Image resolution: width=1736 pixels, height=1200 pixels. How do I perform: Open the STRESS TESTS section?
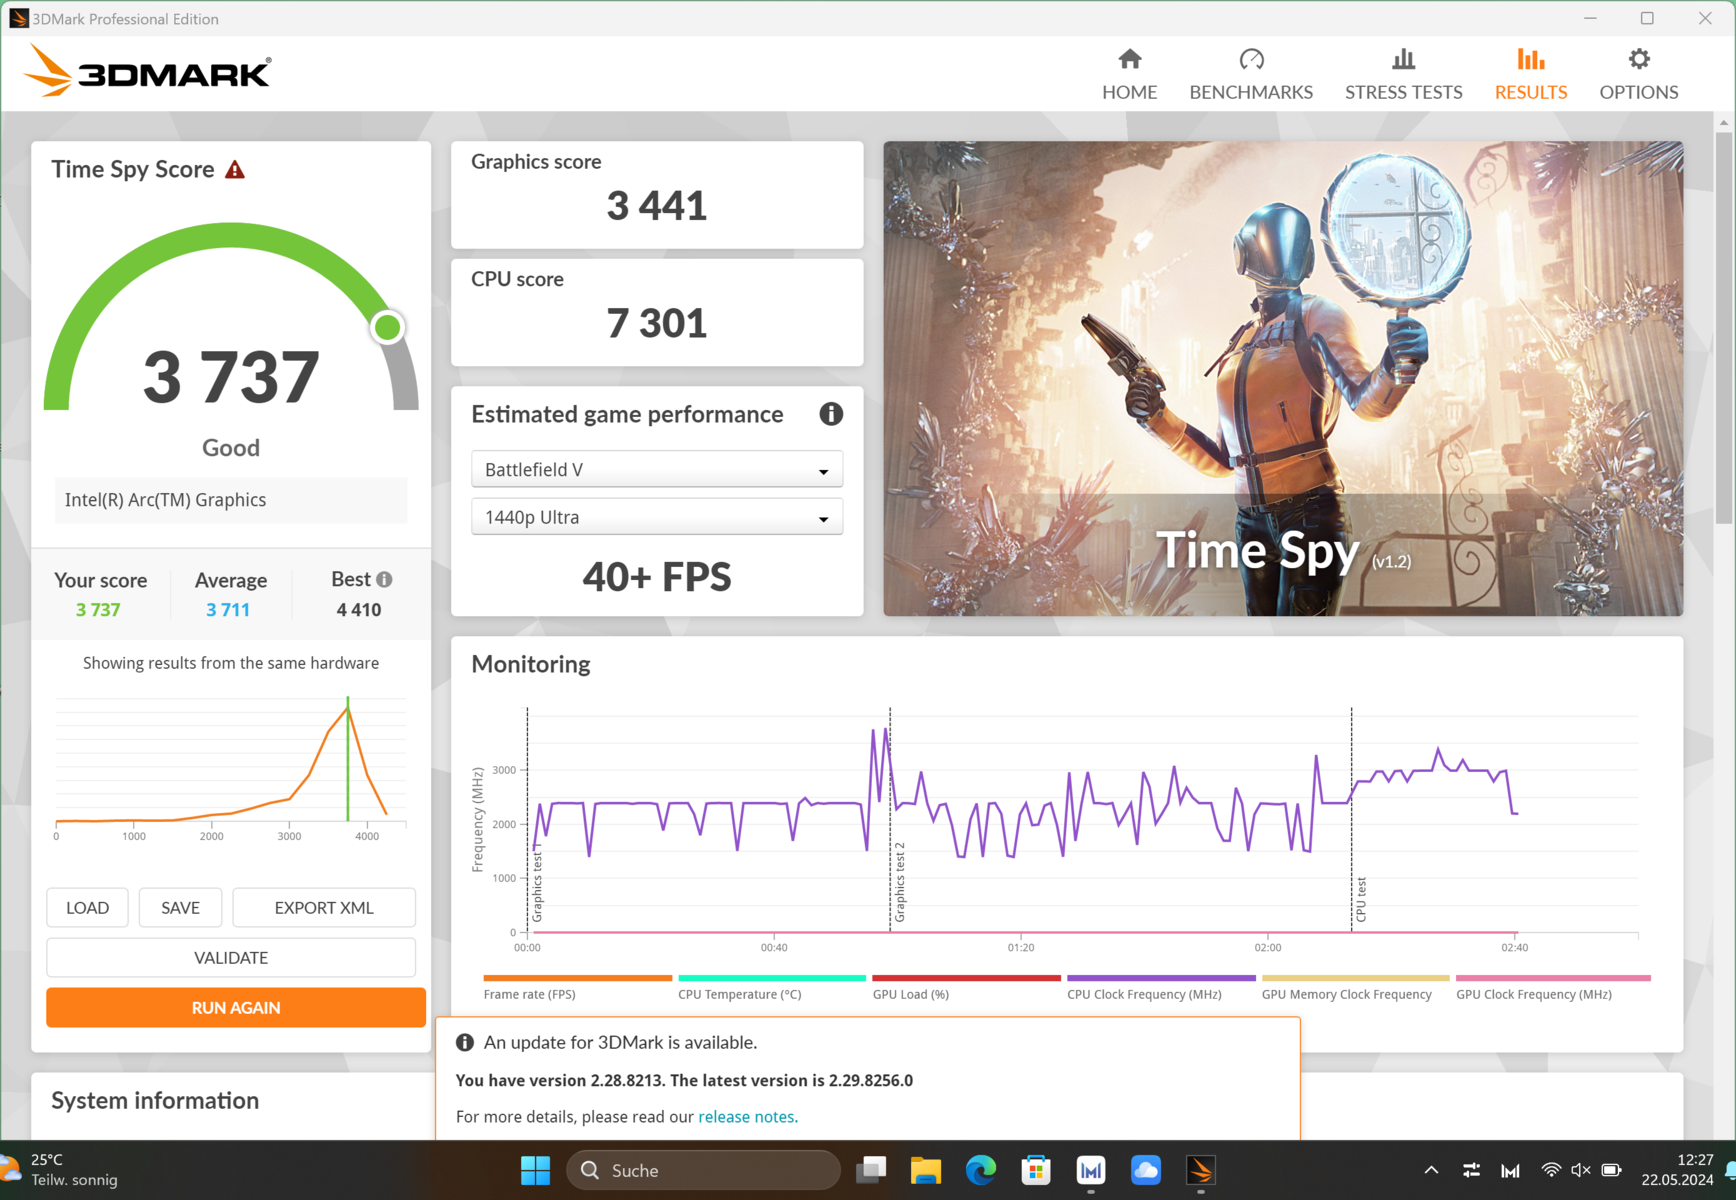click(x=1403, y=75)
